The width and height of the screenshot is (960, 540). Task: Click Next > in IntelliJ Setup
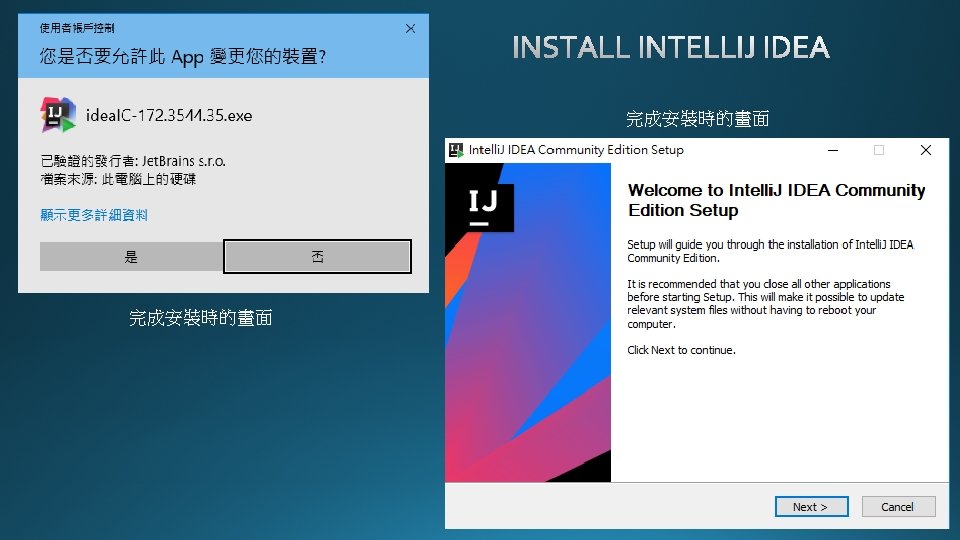click(x=811, y=507)
